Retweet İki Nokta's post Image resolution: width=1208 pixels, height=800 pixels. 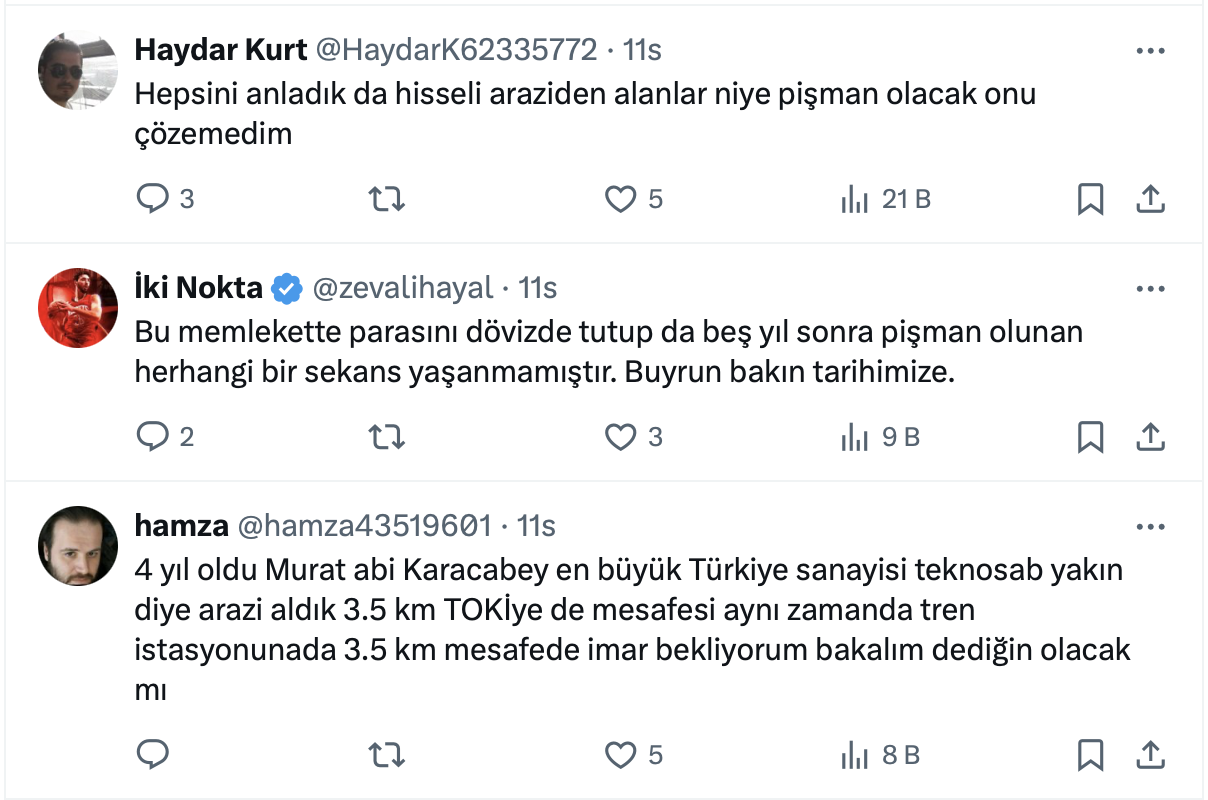(387, 437)
